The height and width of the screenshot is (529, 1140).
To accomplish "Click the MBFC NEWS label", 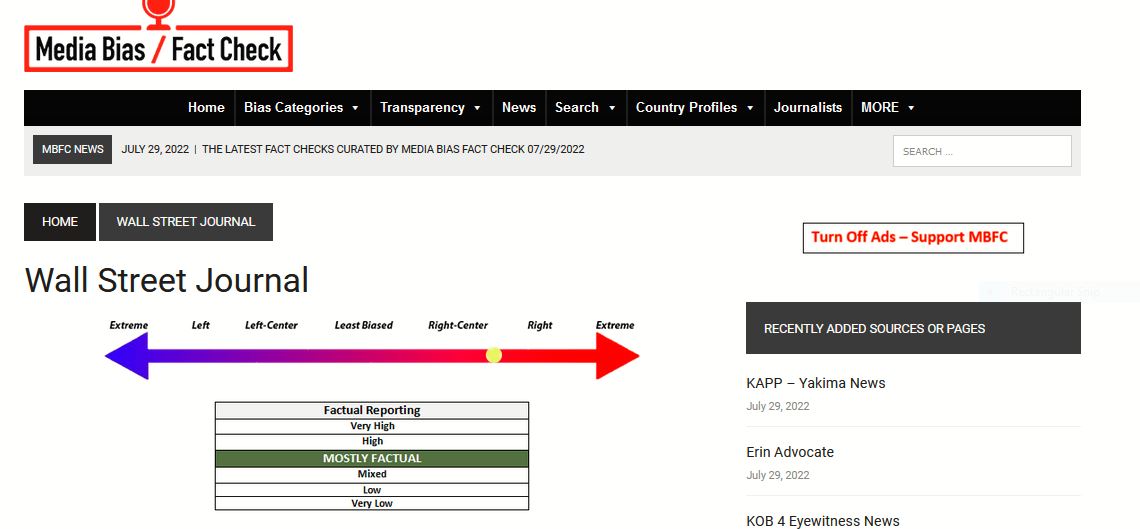I will 72,150.
